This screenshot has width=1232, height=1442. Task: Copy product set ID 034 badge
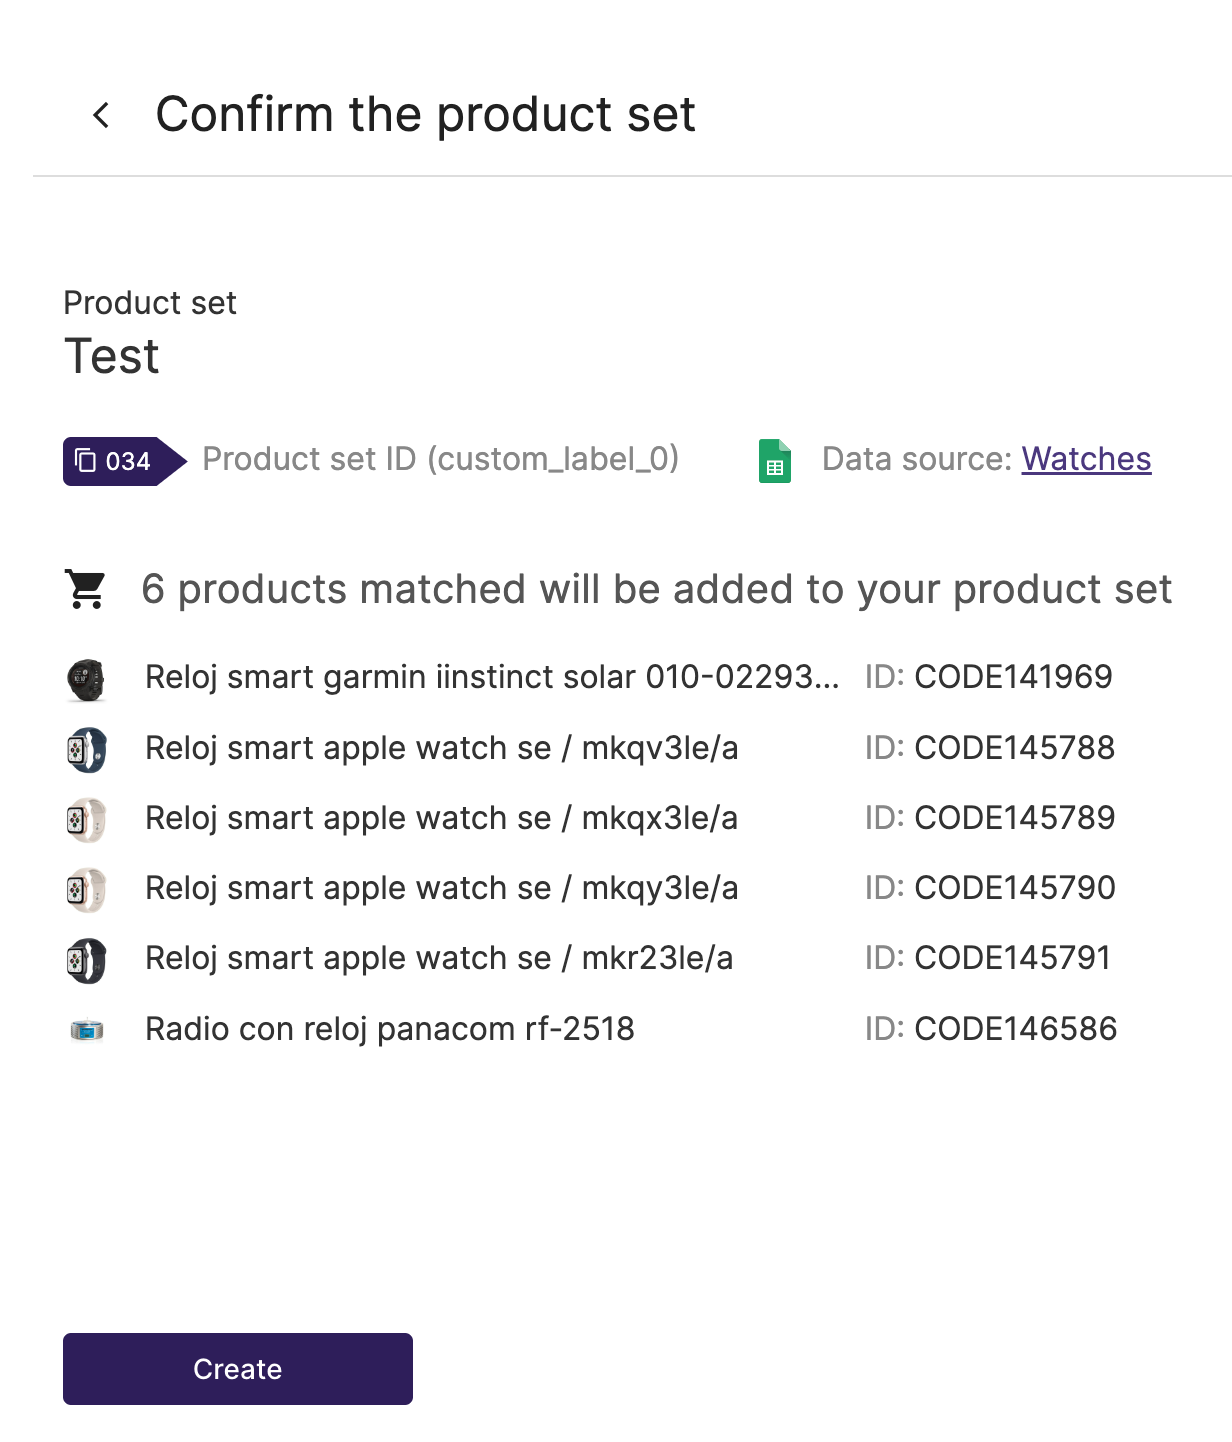tap(124, 461)
